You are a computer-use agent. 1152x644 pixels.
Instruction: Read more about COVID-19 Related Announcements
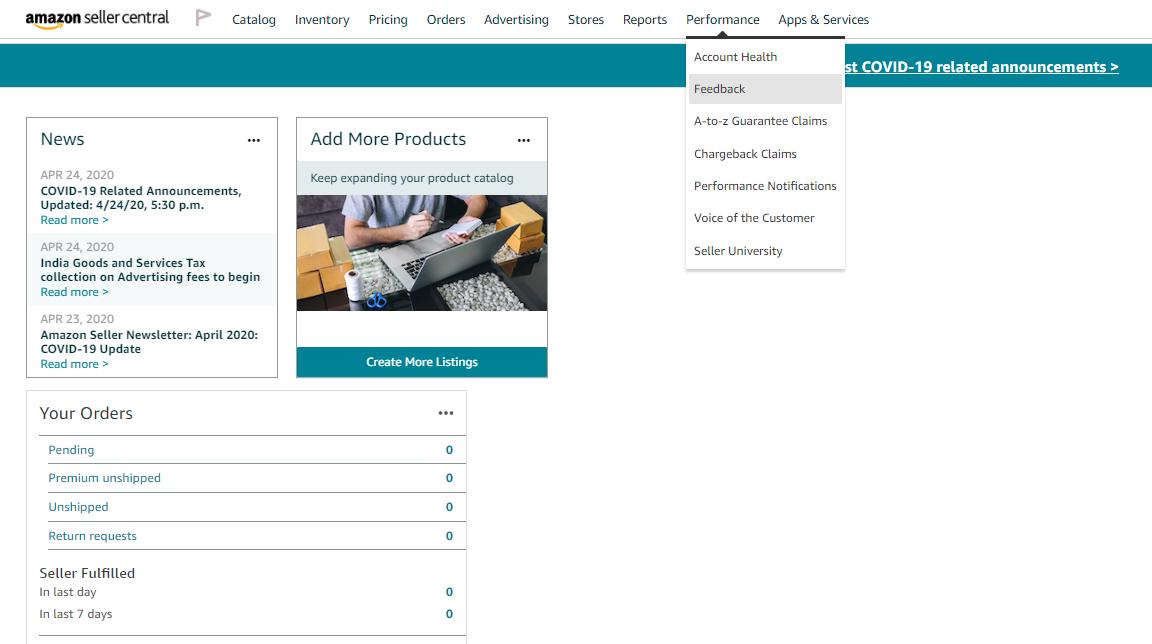[74, 220]
